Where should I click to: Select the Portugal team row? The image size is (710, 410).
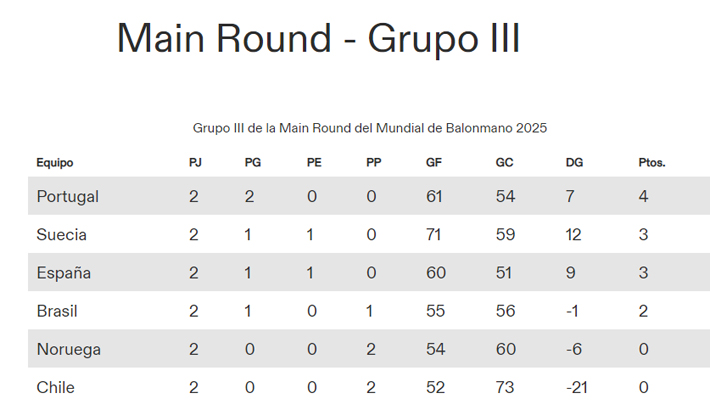[68, 196]
